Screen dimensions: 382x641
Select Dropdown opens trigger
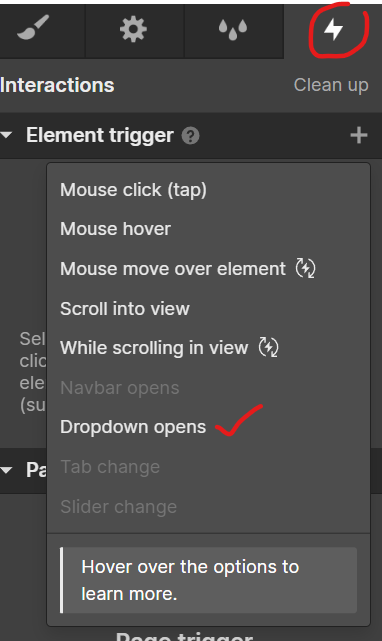pos(133,427)
